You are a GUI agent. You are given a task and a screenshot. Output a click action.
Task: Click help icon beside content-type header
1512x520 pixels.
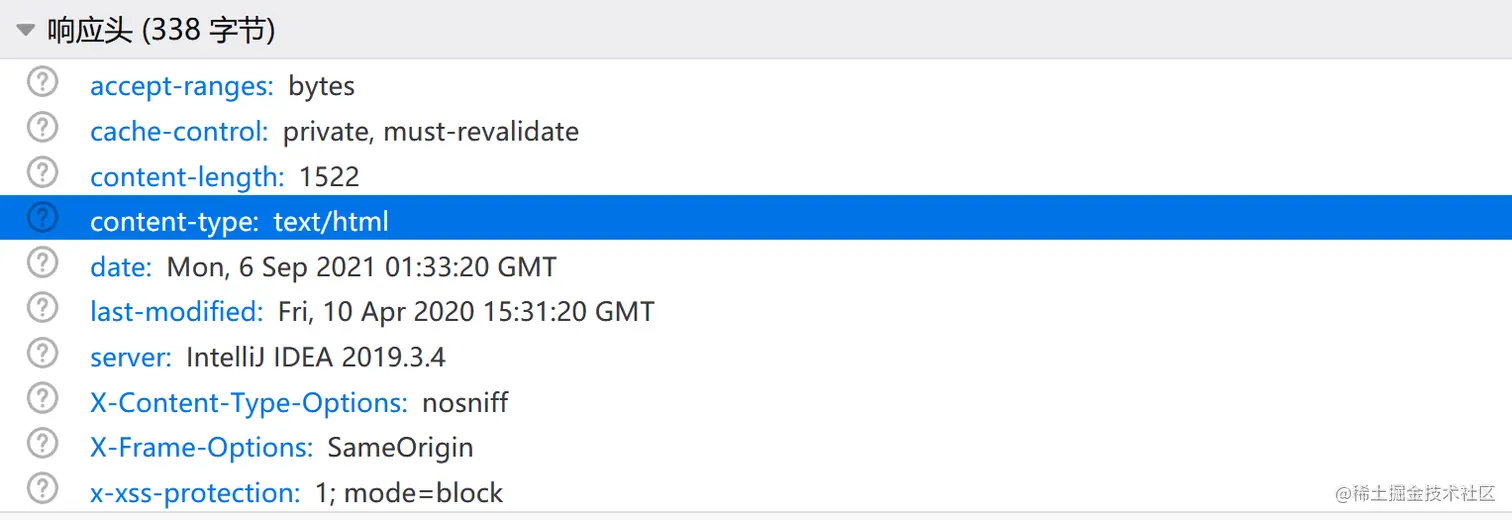coord(42,218)
